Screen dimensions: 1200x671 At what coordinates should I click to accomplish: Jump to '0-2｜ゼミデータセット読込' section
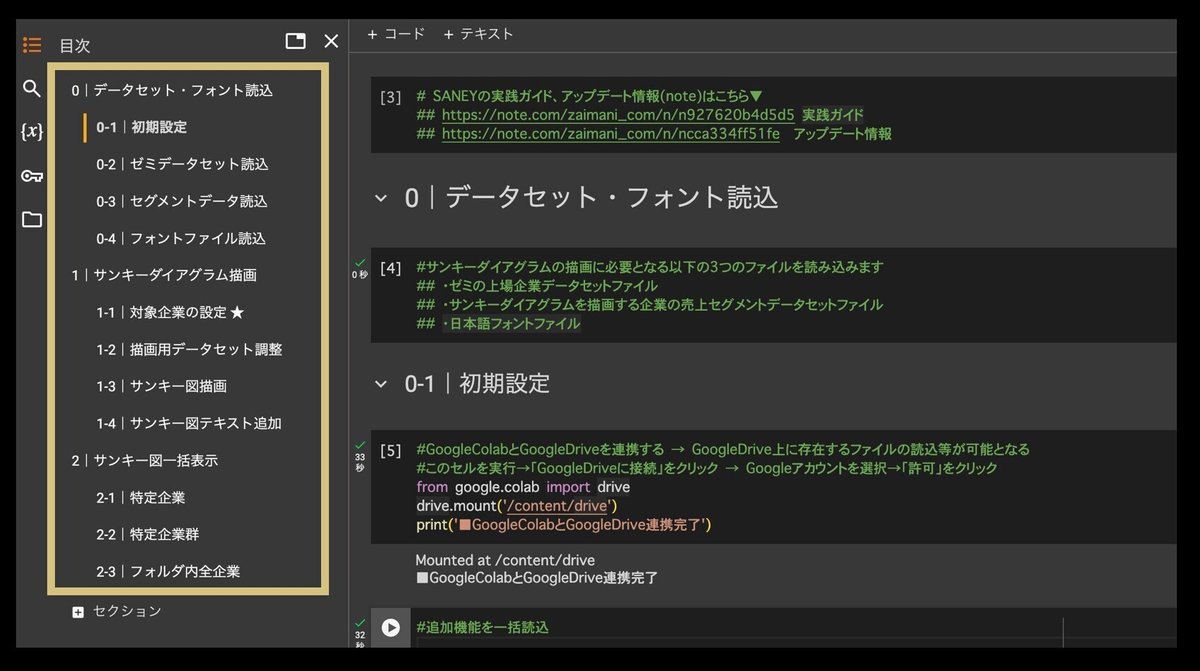[x=182, y=164]
